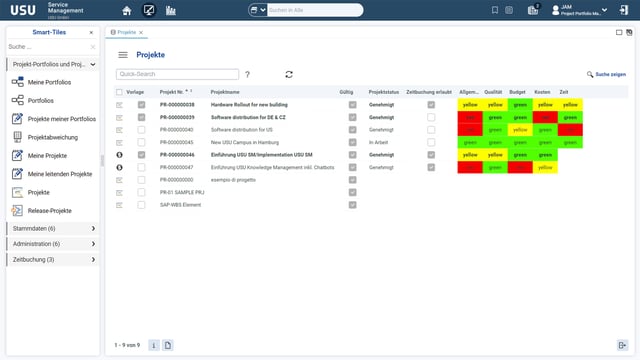Click the icon right of the maximize icon
The height and width of the screenshot is (360, 640).
point(629,32)
